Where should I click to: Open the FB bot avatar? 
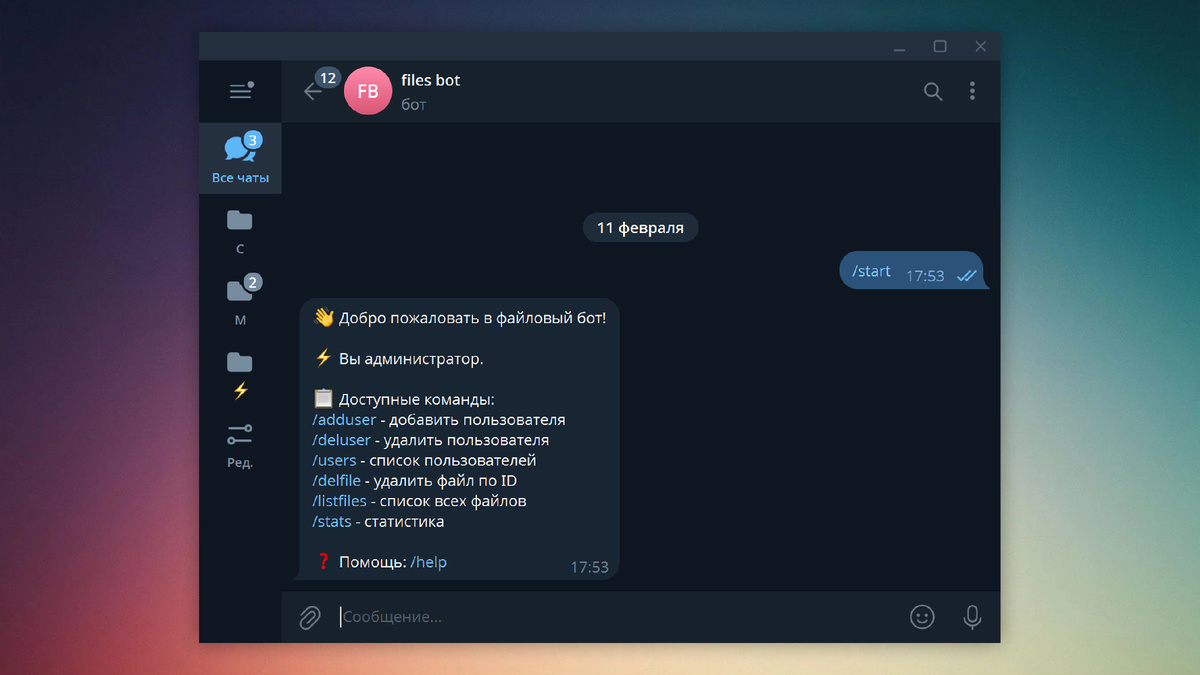(368, 91)
